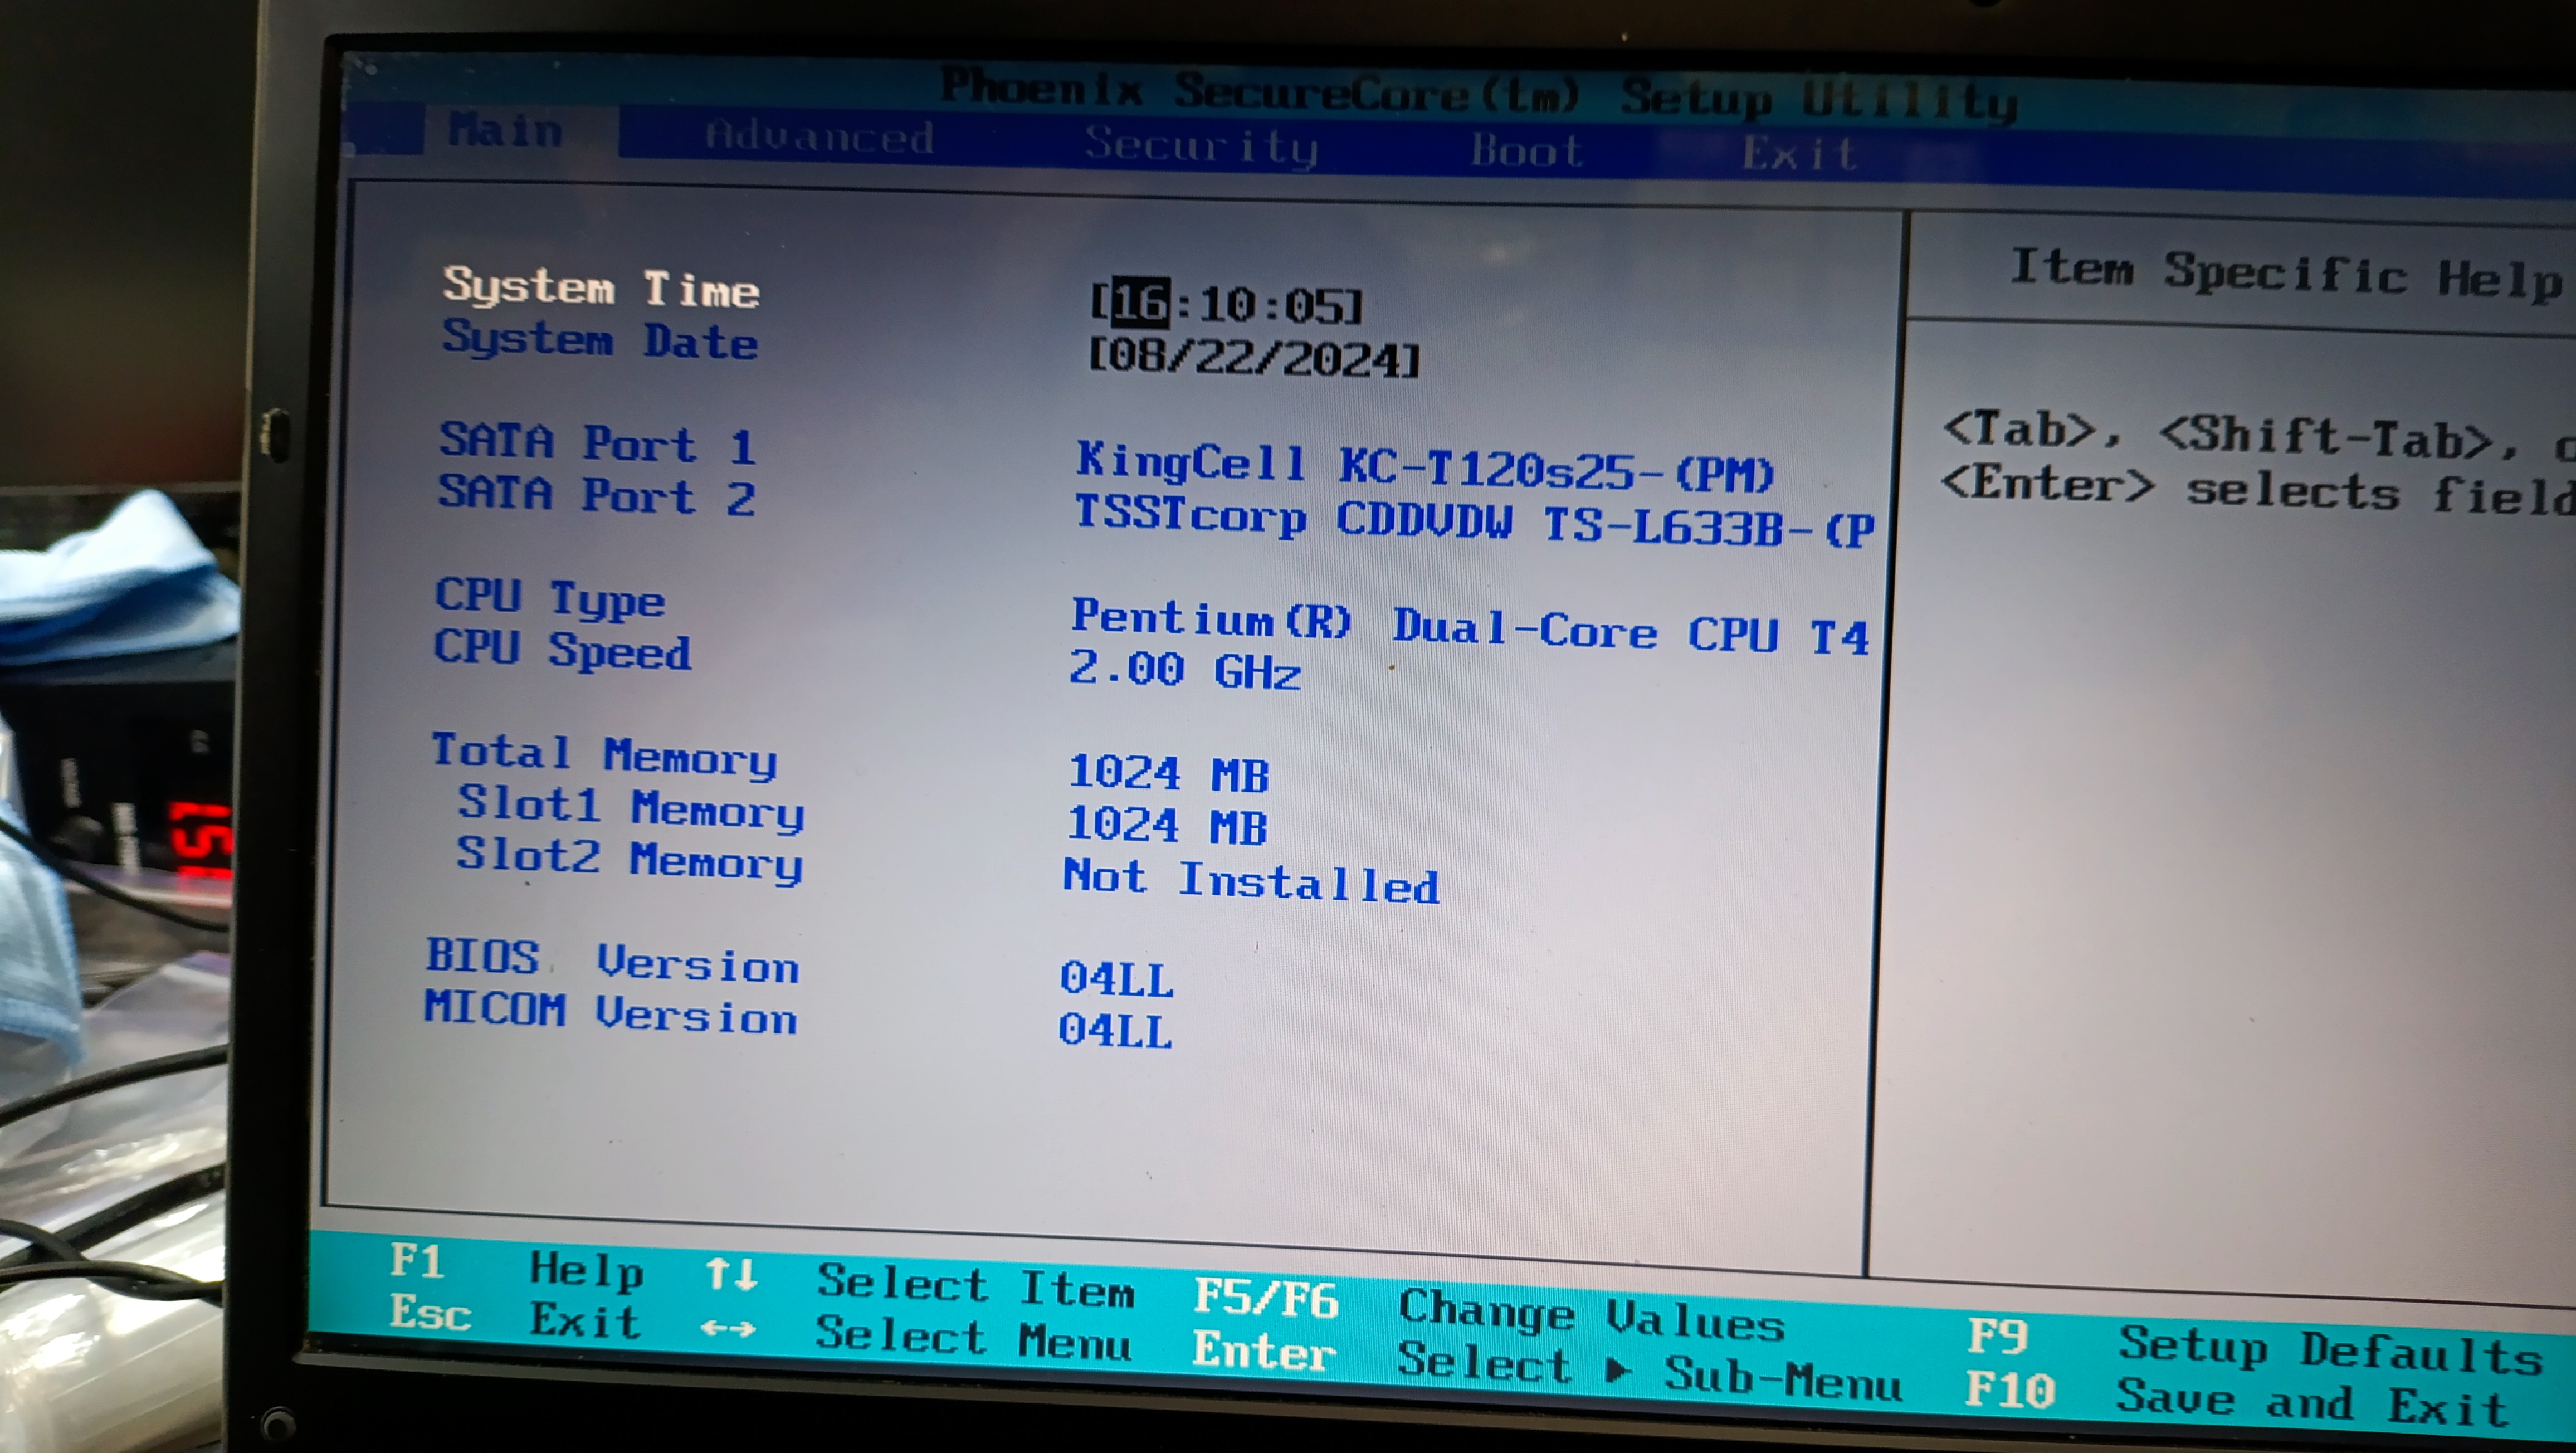
Task: Click the F10 Save and Exit hint
Action: [x=2239, y=1400]
